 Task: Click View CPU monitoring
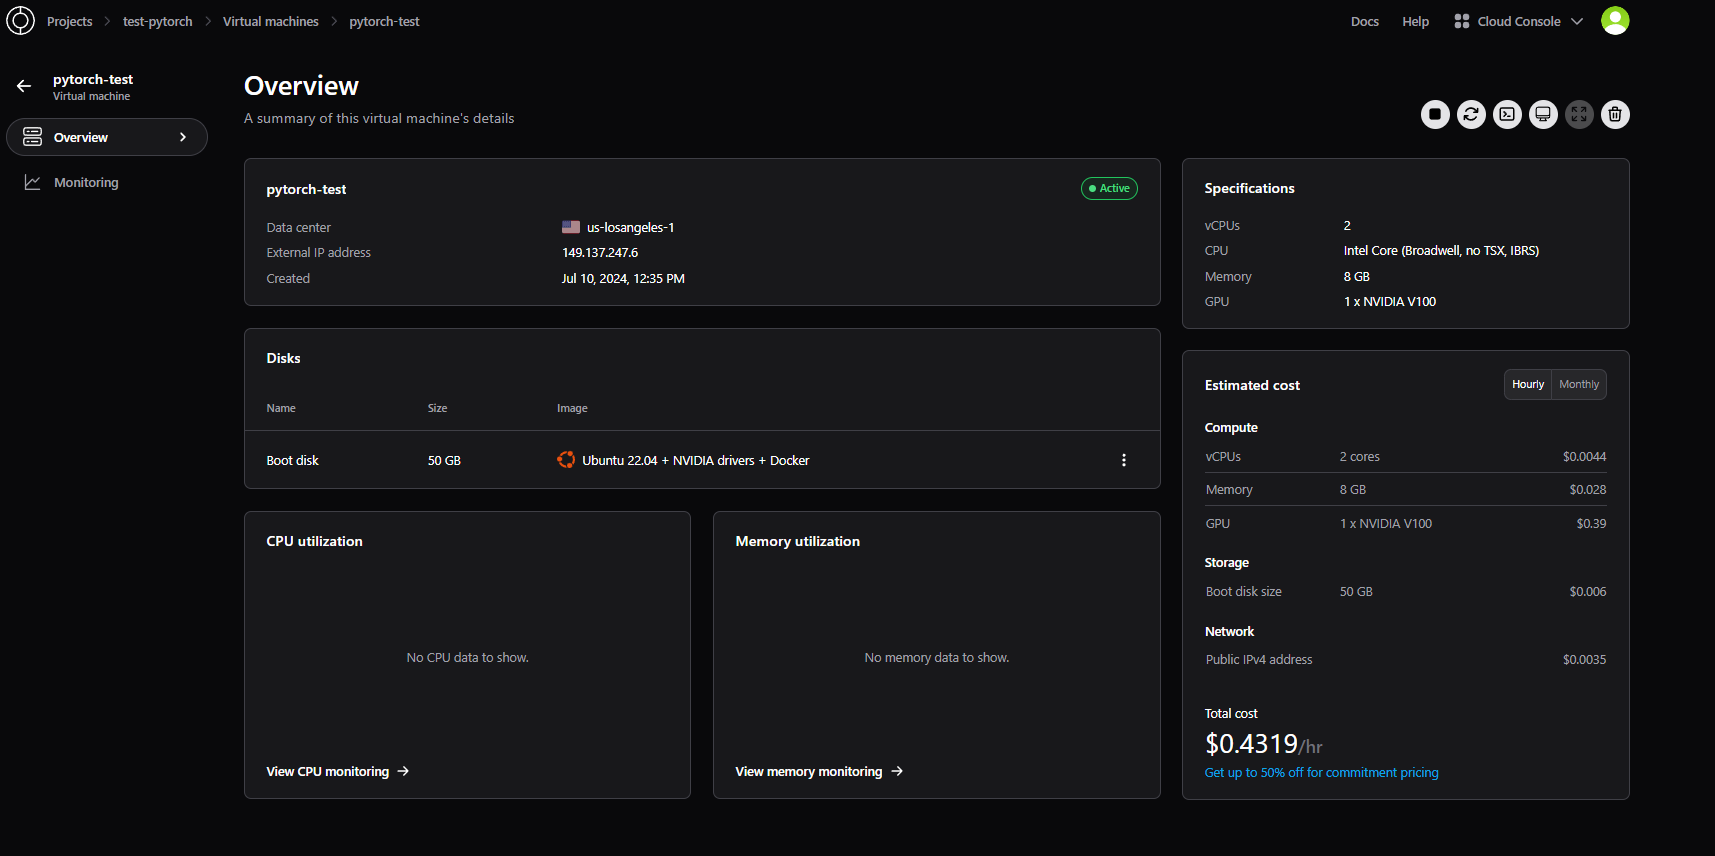pos(338,771)
